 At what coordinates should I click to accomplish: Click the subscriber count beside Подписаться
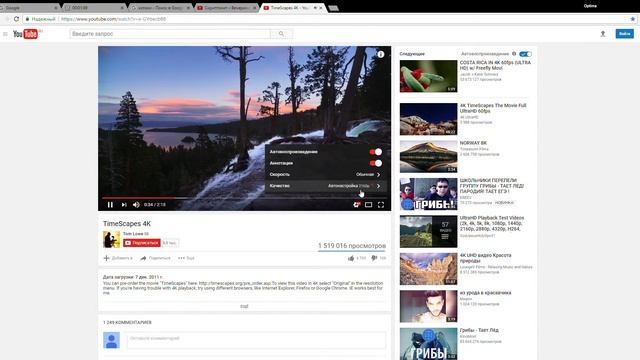169,243
